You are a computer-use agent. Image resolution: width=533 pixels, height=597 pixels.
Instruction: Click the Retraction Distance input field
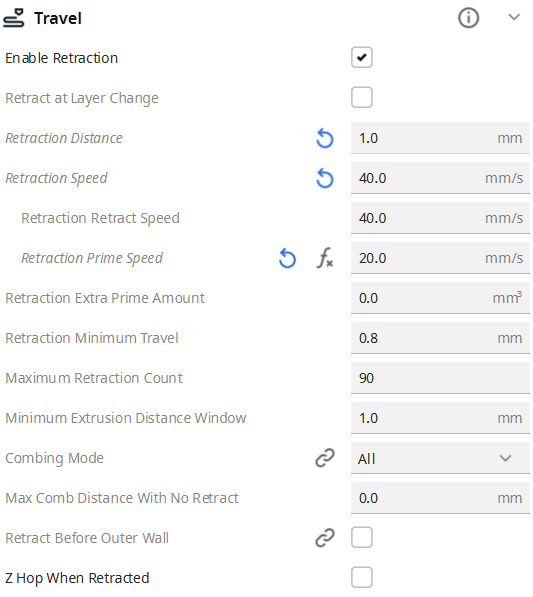pyautogui.click(x=440, y=138)
